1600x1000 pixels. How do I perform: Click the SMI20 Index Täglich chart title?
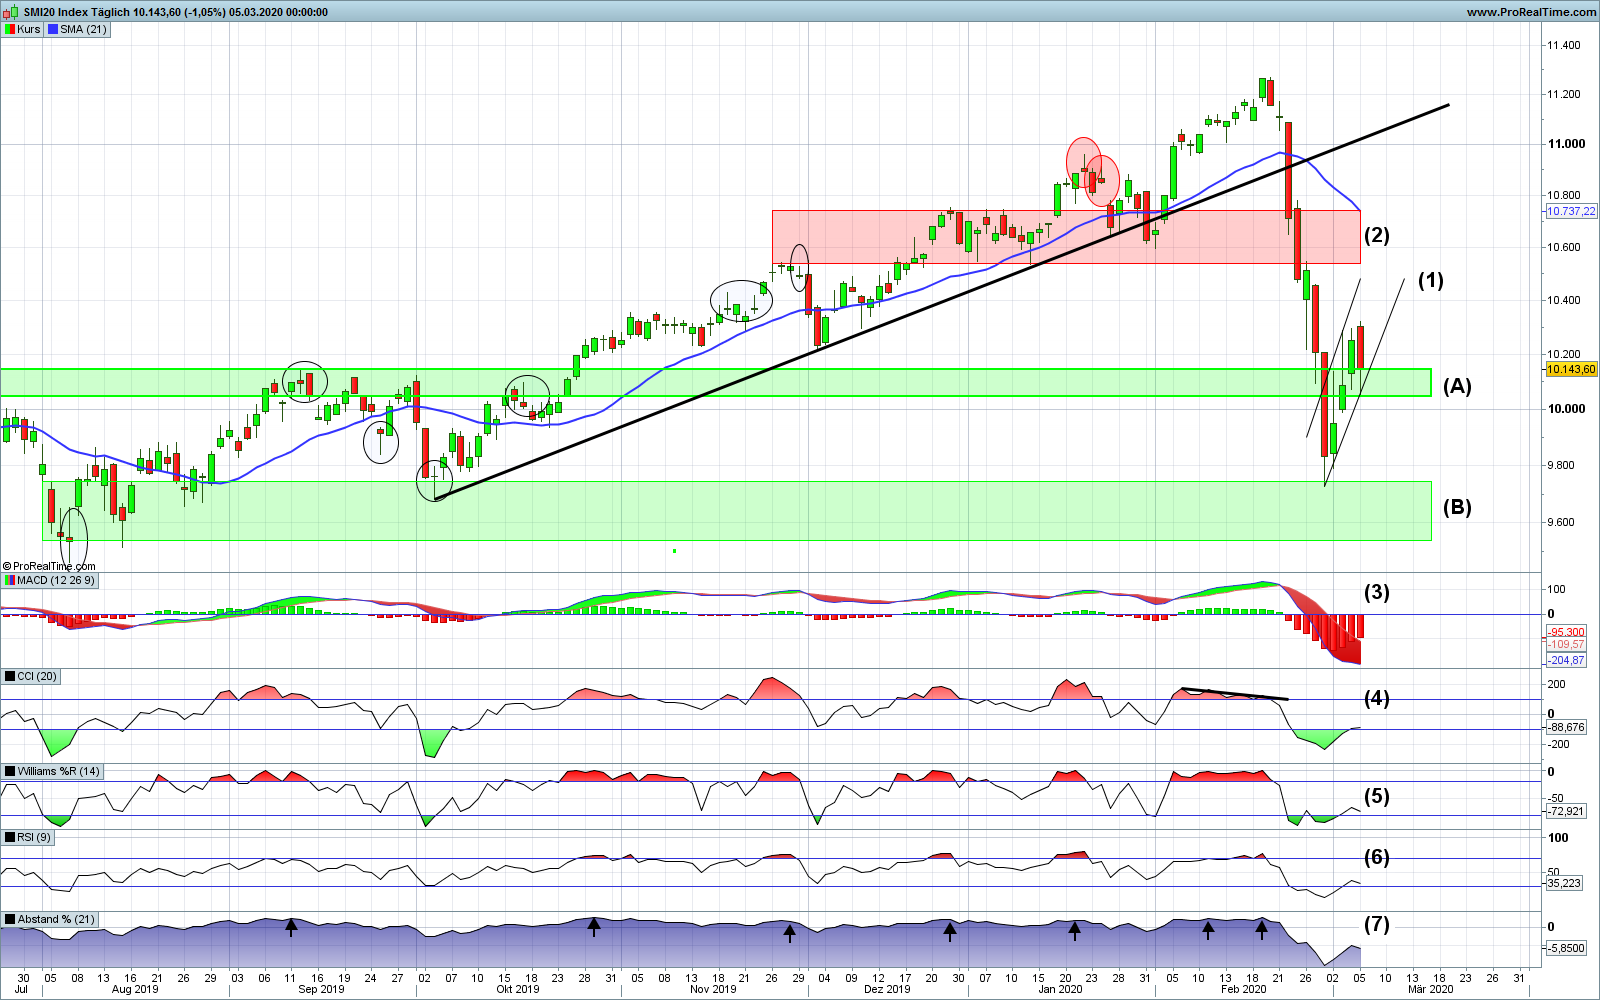[176, 12]
